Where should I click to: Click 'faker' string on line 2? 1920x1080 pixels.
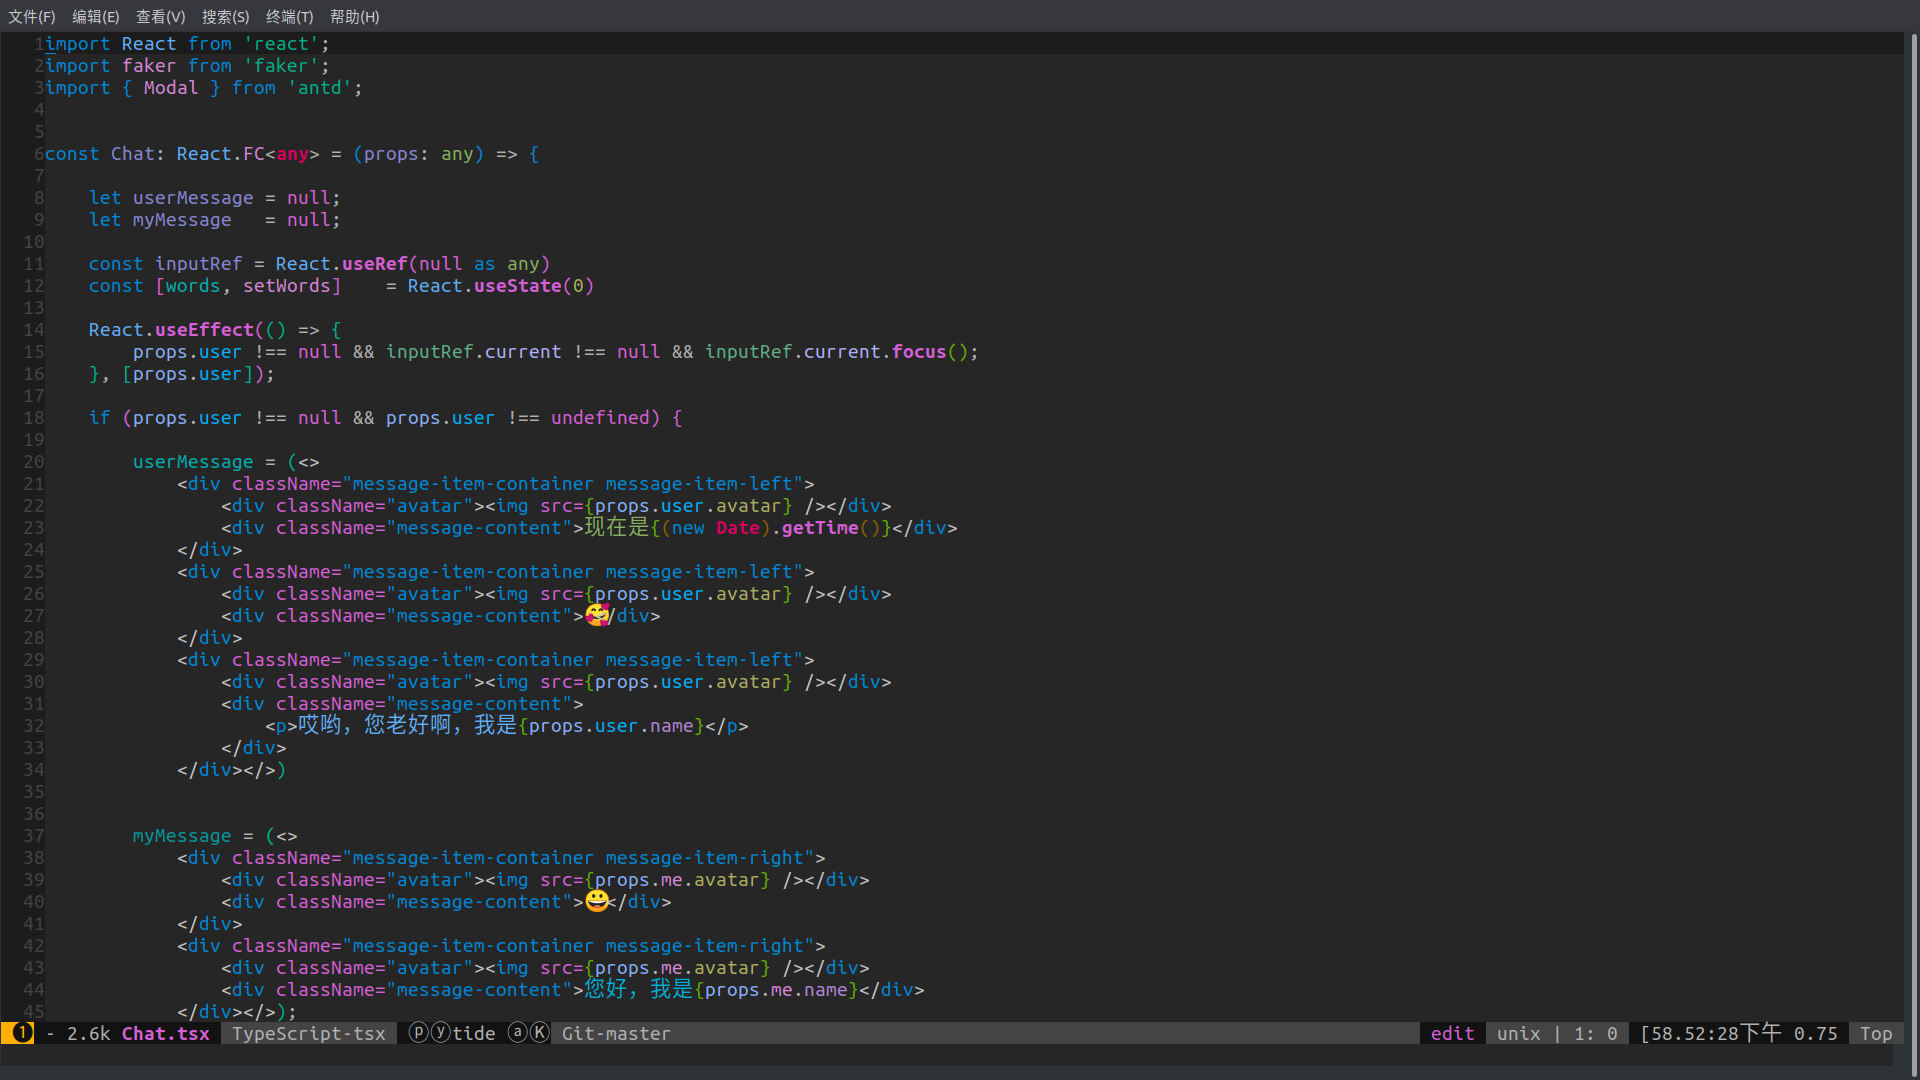tap(281, 66)
